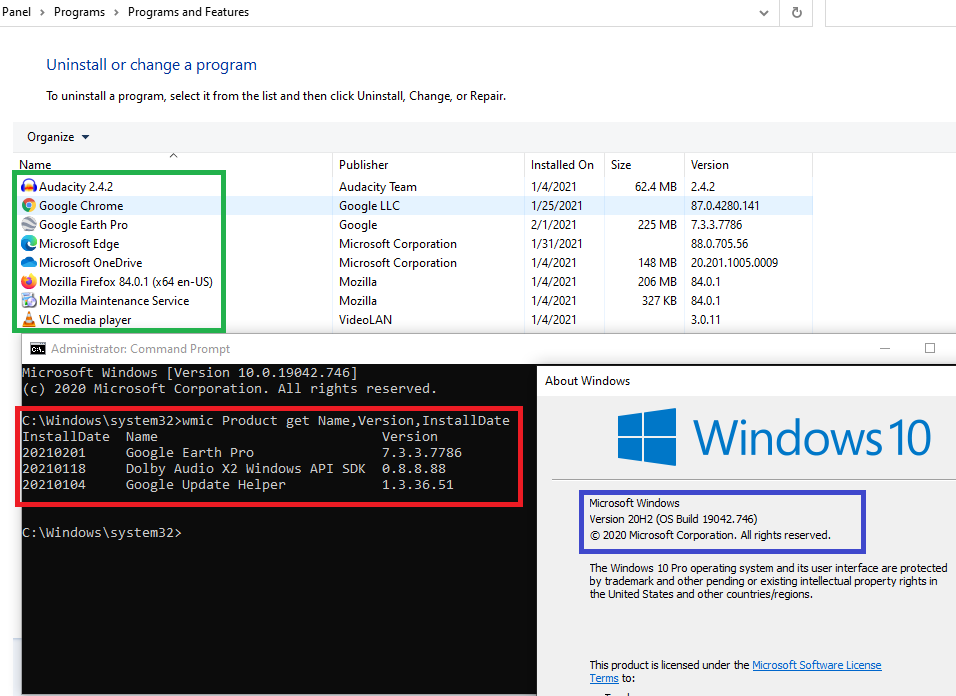956x696 pixels.
Task: Click version 88.0.705.56 cell
Action: (719, 243)
